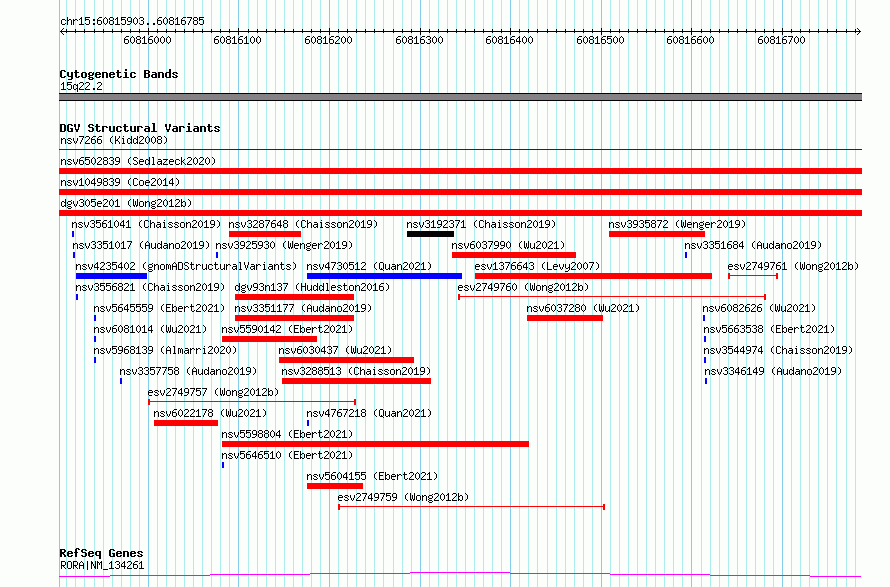Click the nsv6081014 (Wu2021) label
The height and width of the screenshot is (587, 890).
coord(150,329)
